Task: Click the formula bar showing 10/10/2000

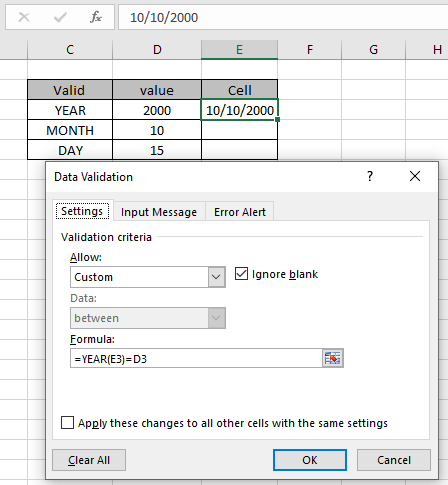Action: pyautogui.click(x=283, y=17)
